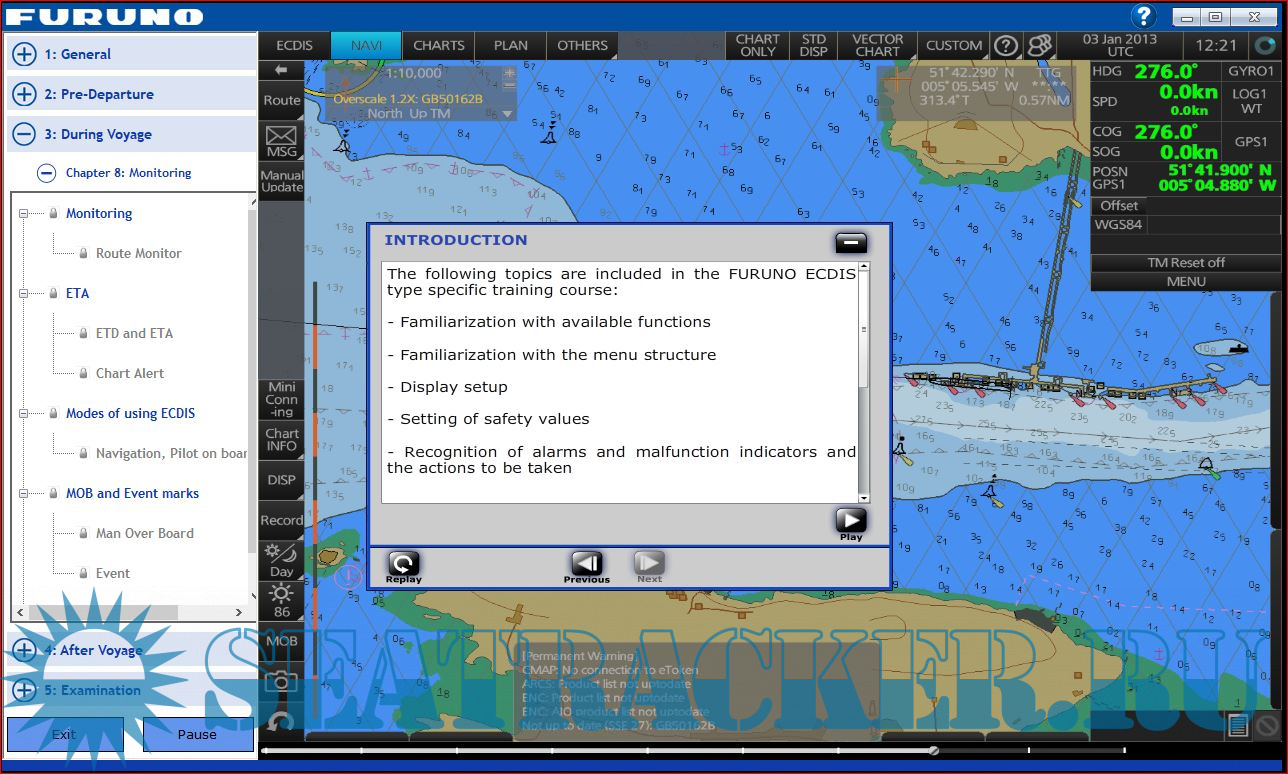Toggle the STD DISP display mode
The width and height of the screenshot is (1288, 774).
coord(814,45)
